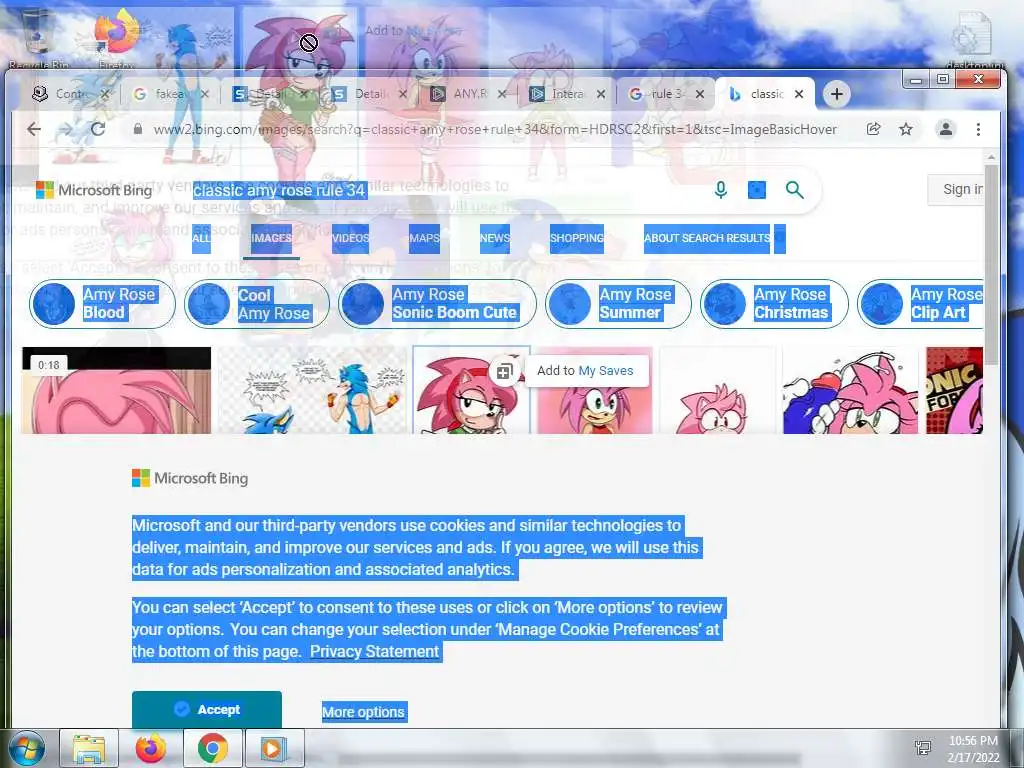Open Firefox from the taskbar
1024x768 pixels.
pos(150,748)
